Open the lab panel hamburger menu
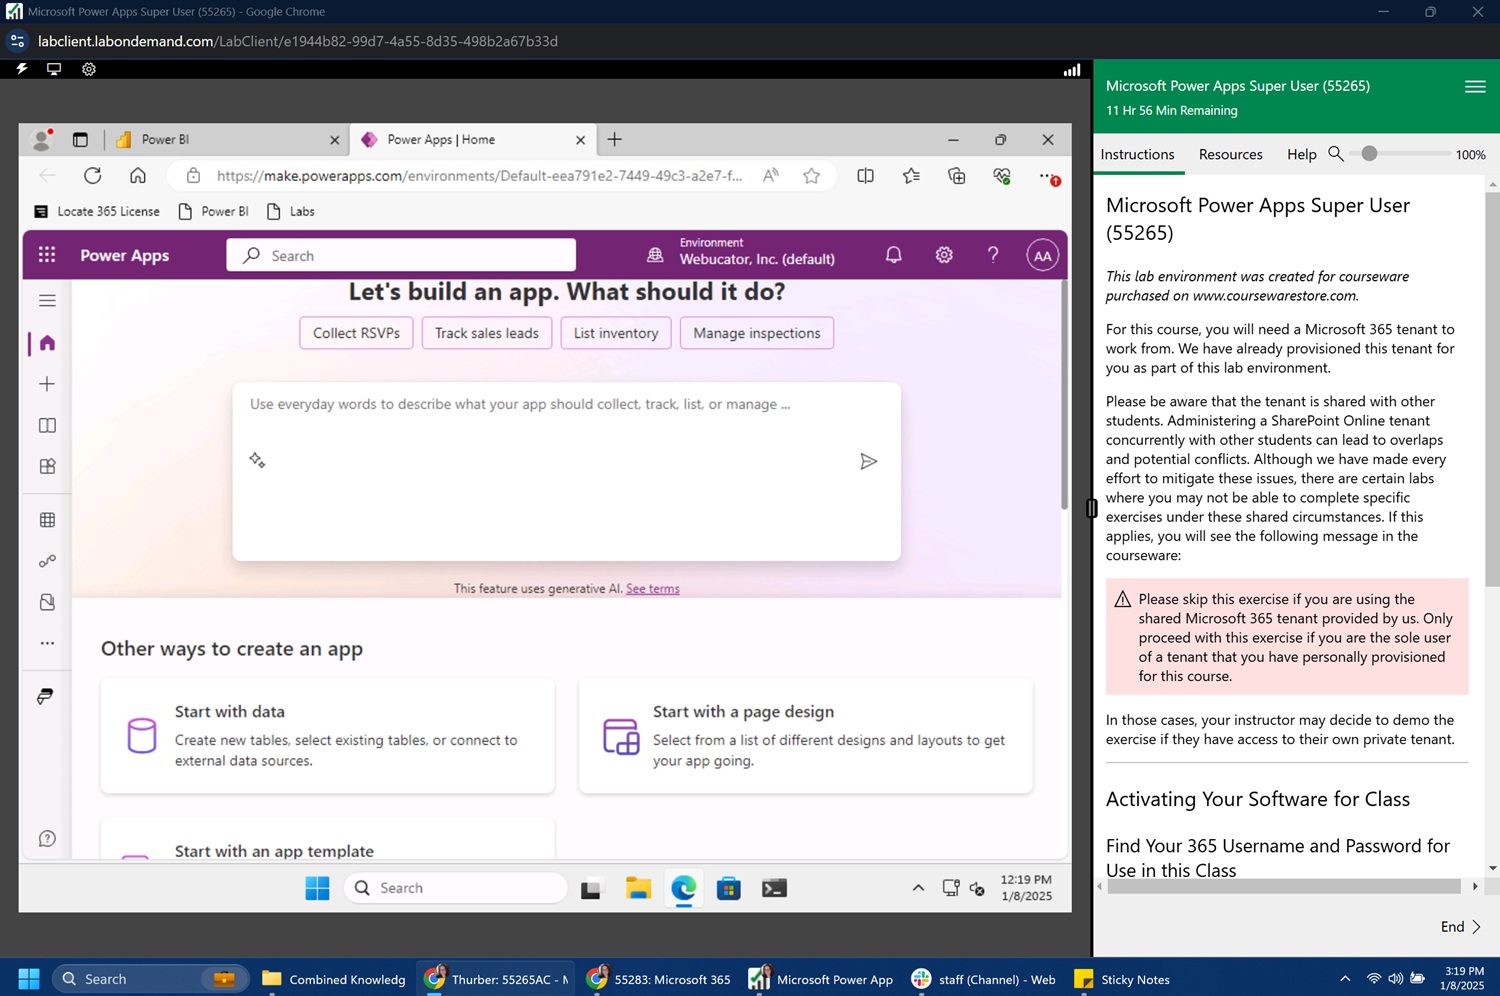Image resolution: width=1500 pixels, height=996 pixels. (1475, 87)
